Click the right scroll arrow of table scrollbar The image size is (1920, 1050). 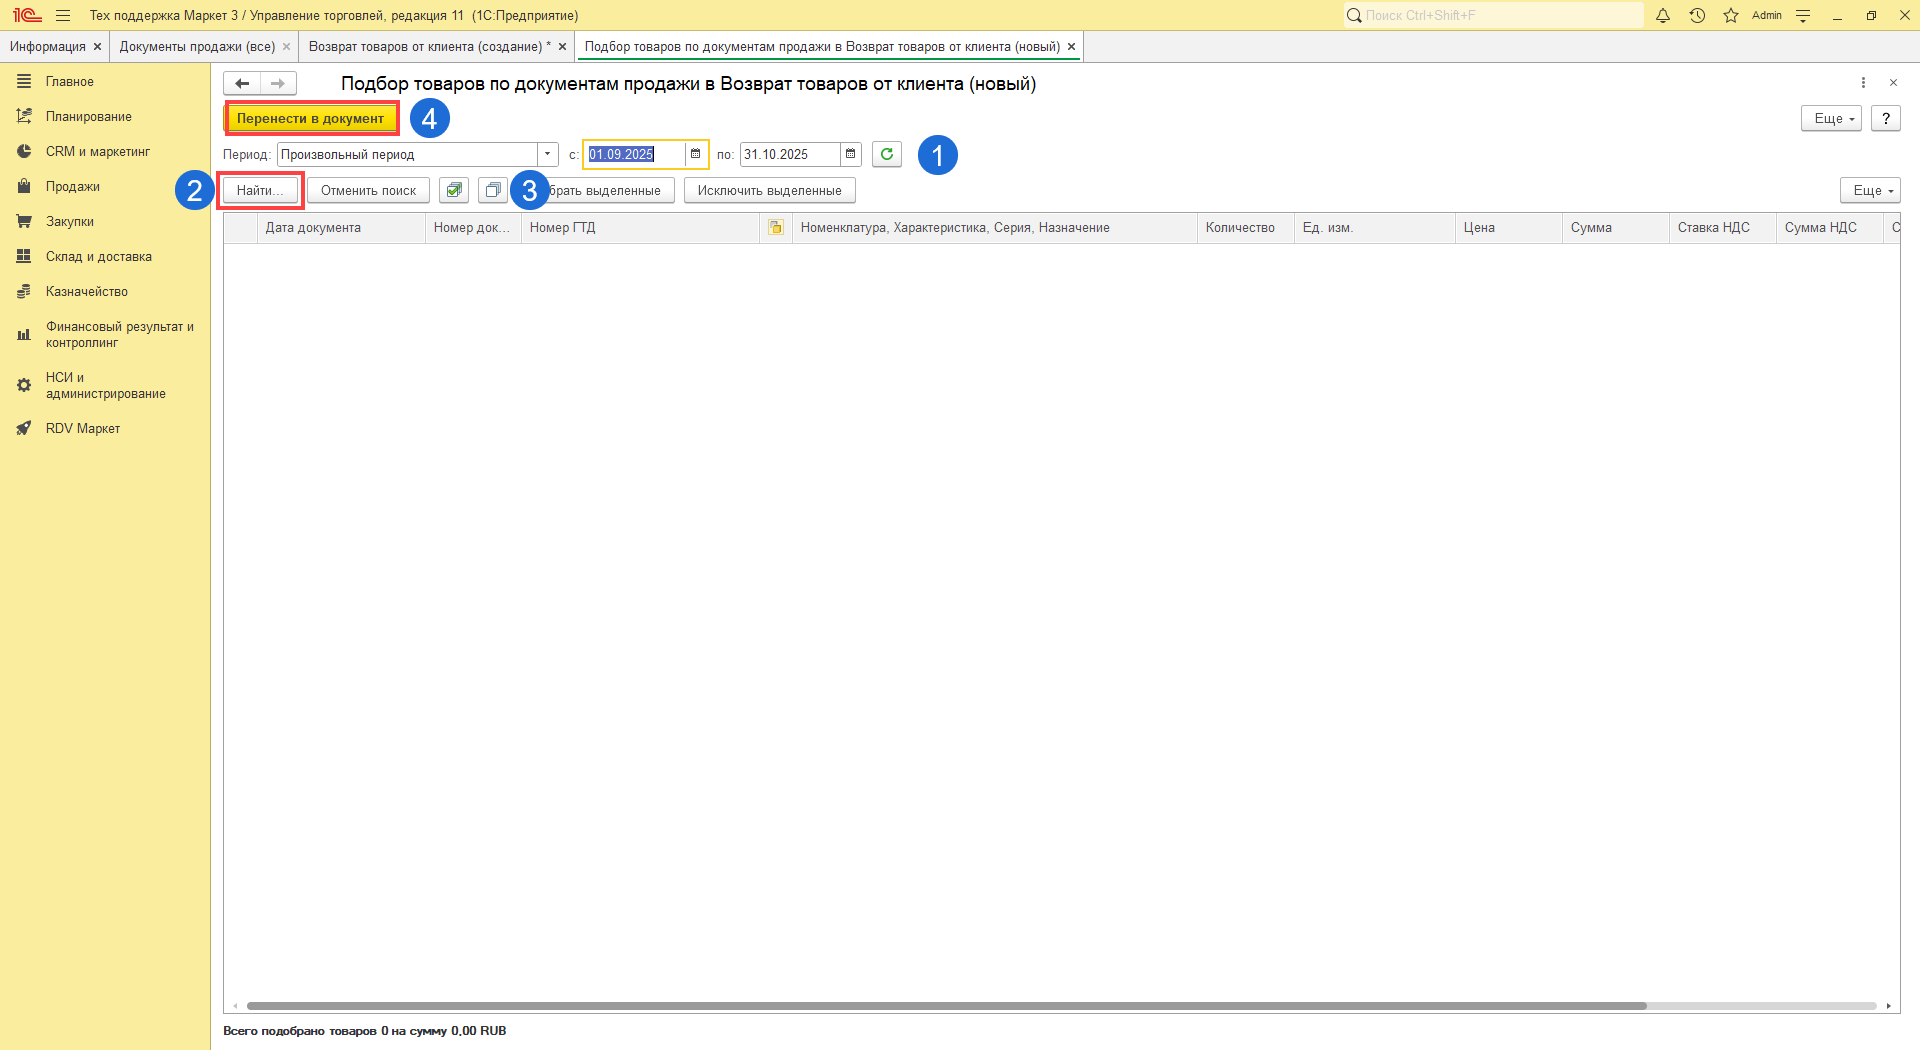[1888, 1006]
